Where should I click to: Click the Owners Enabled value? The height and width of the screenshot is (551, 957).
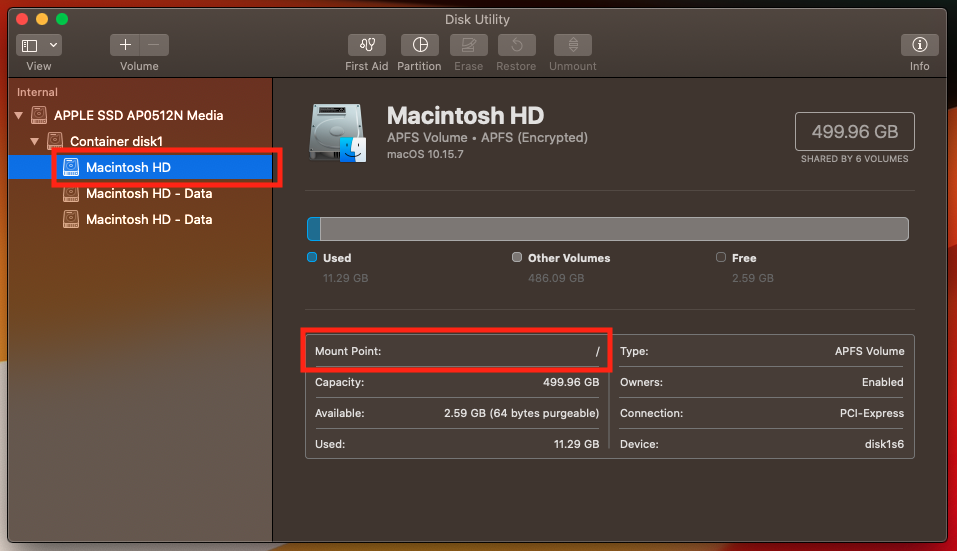[883, 382]
